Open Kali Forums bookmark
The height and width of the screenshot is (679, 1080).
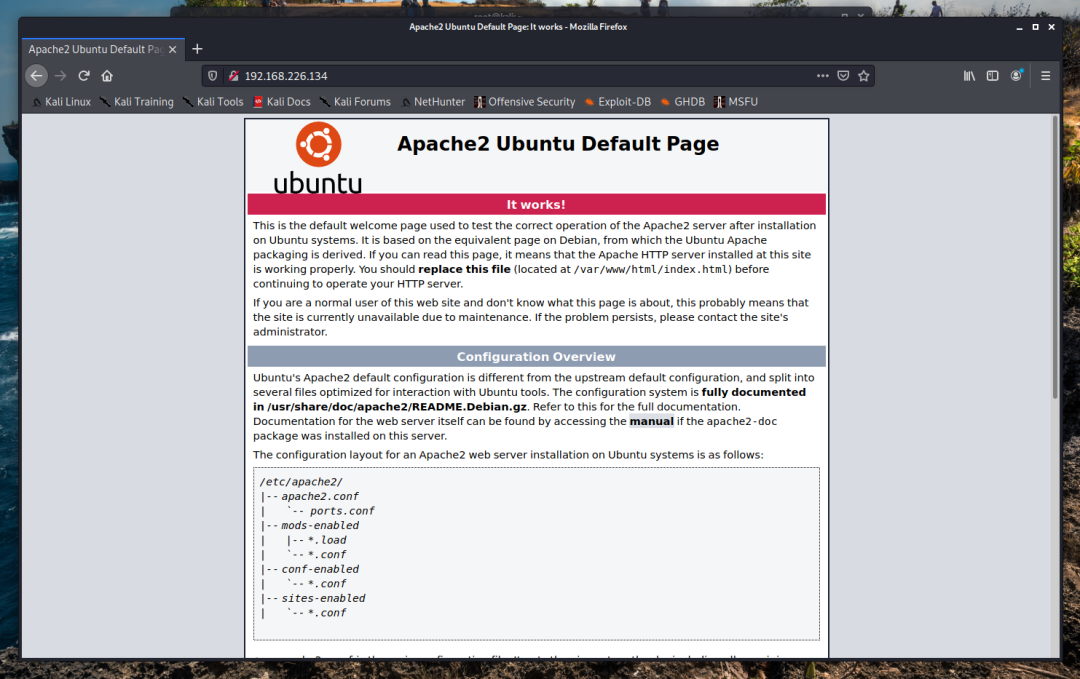[355, 102]
